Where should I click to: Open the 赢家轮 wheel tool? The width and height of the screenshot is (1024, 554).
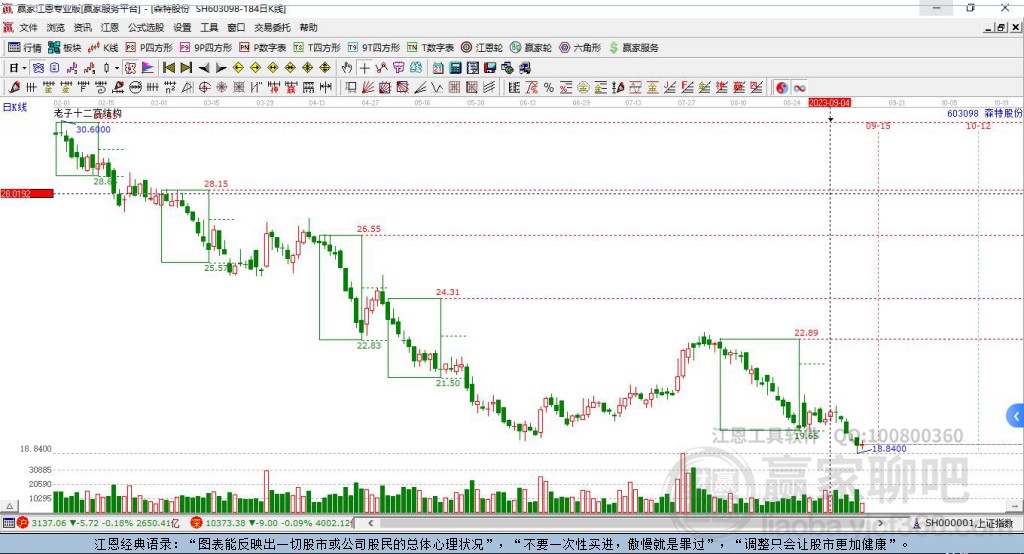pos(530,48)
